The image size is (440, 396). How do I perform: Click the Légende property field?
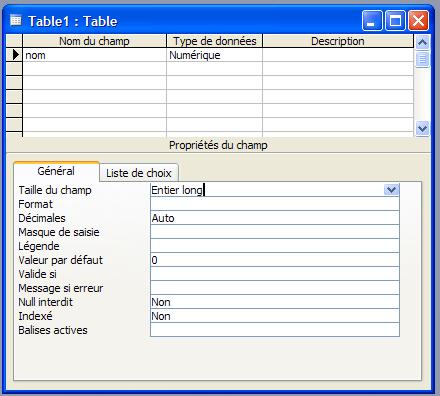pyautogui.click(x=275, y=246)
